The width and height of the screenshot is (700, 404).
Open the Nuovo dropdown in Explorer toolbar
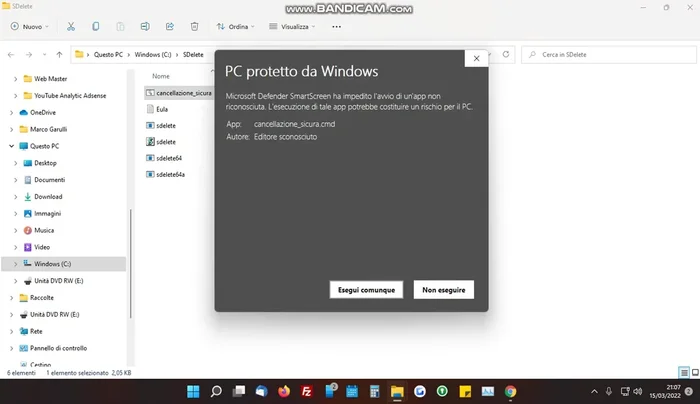(29, 26)
